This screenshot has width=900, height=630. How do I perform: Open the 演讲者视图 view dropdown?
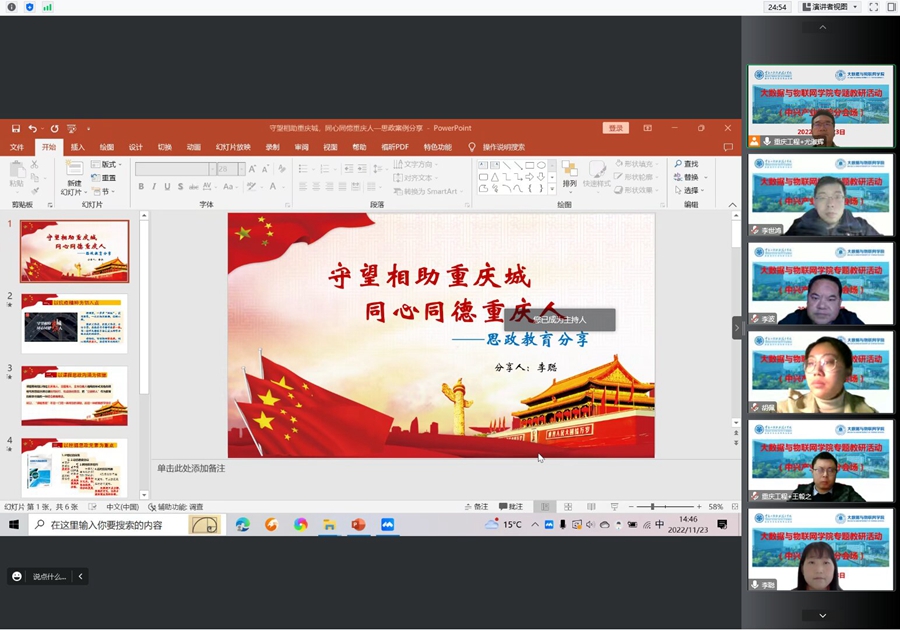click(829, 7)
